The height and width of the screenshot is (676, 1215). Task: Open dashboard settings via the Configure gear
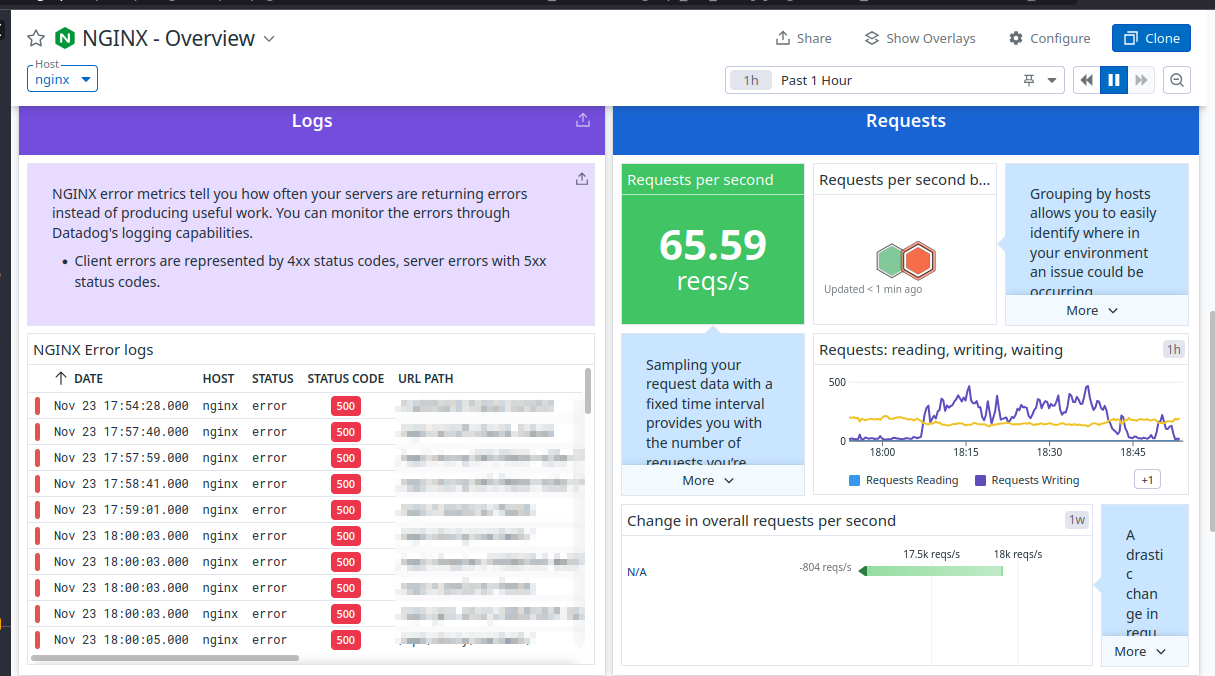1048,38
